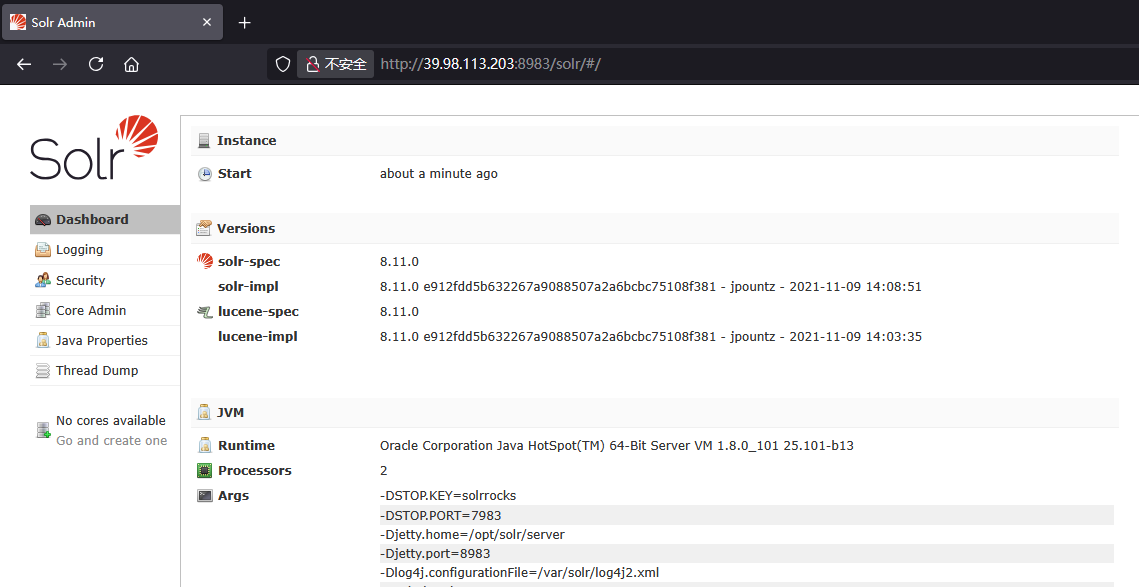Click the Dashboard gauge icon
This screenshot has width=1139, height=587.
click(43, 220)
